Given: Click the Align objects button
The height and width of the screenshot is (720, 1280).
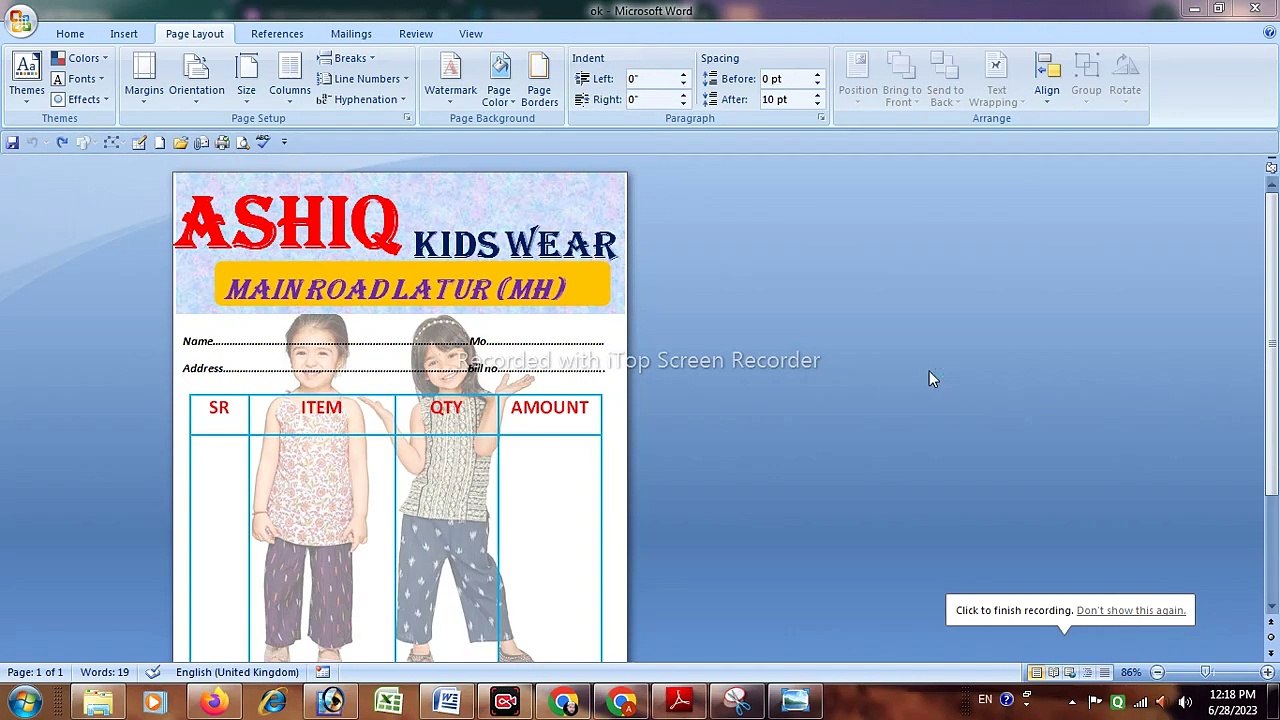Looking at the screenshot, I should (1047, 80).
